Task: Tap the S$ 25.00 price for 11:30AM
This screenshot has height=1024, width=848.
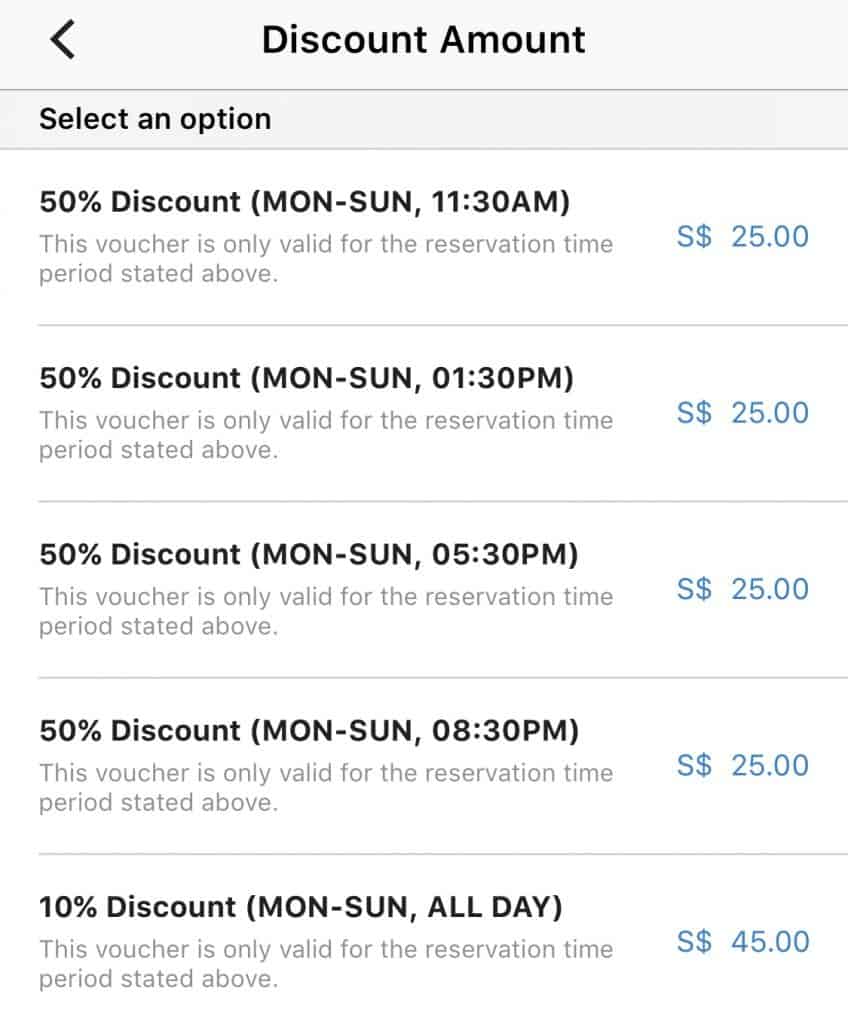Action: coord(743,236)
